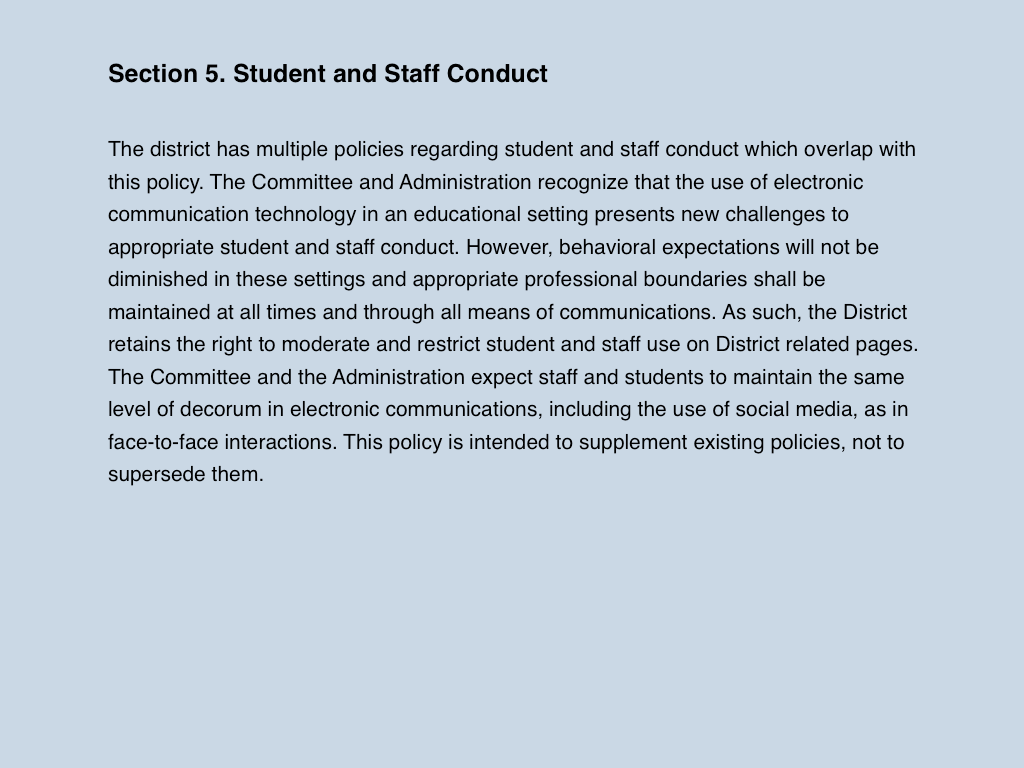Click the word 'behavioral' in the paragraph

[x=607, y=248]
